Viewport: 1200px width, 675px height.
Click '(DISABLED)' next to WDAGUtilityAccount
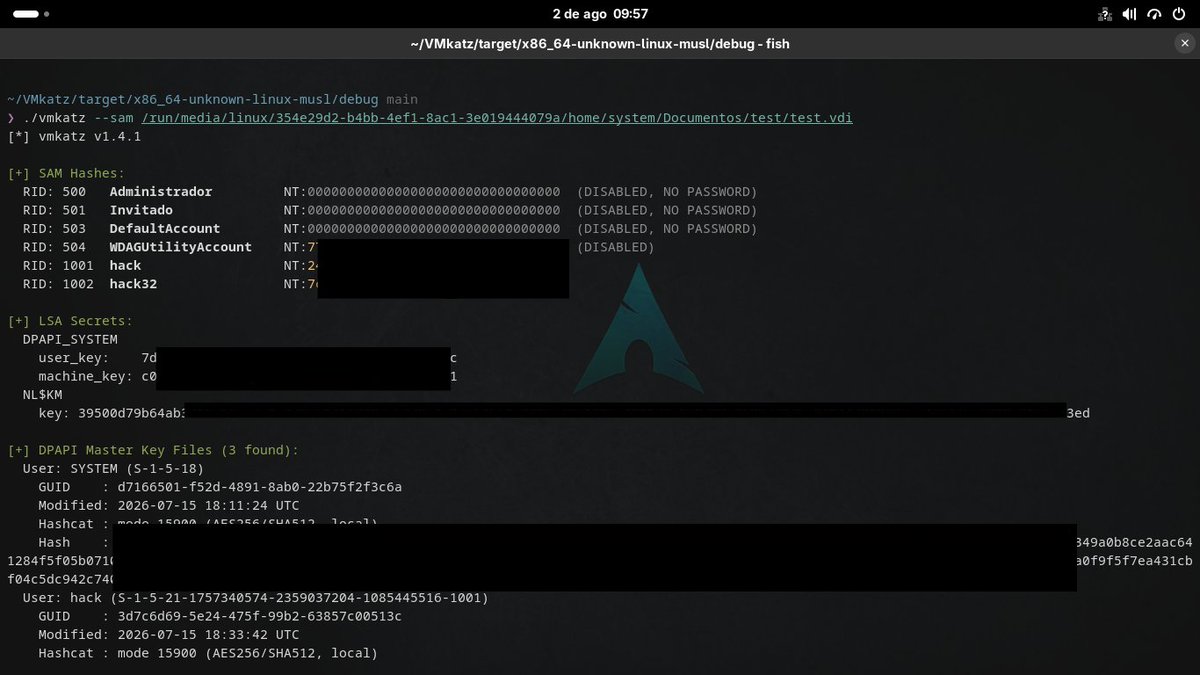tap(616, 247)
